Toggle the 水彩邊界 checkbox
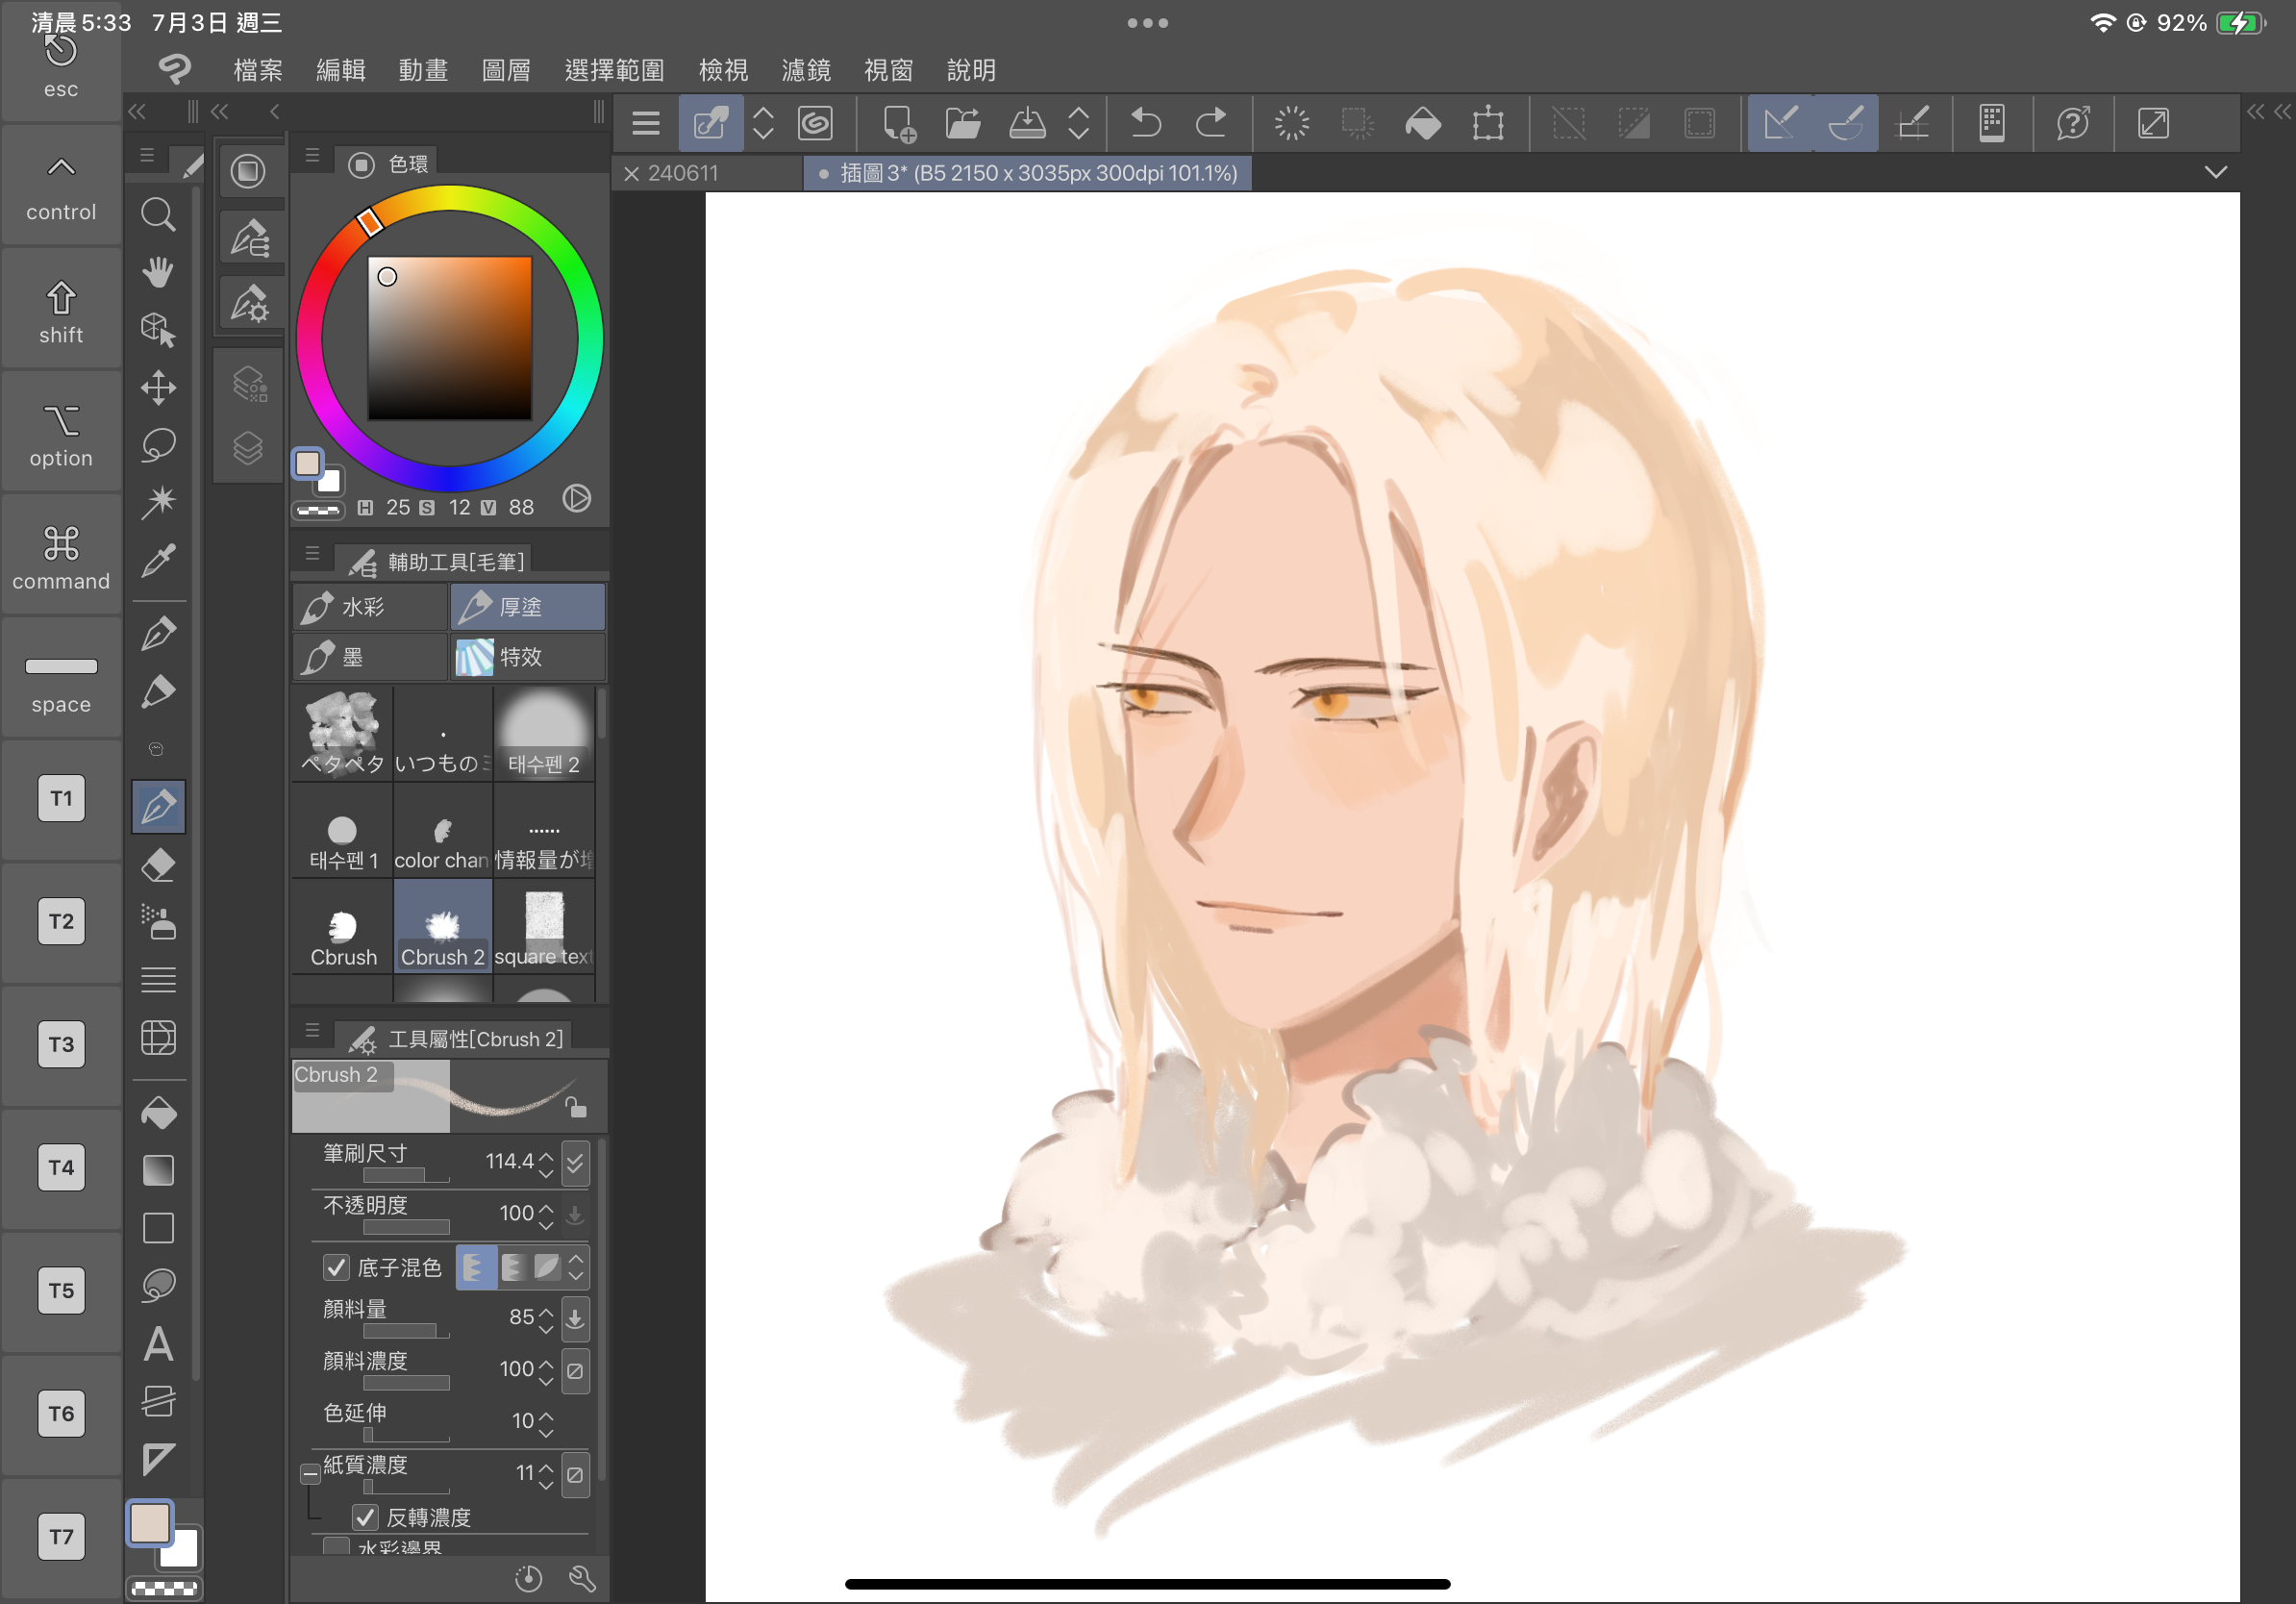 click(x=336, y=1548)
